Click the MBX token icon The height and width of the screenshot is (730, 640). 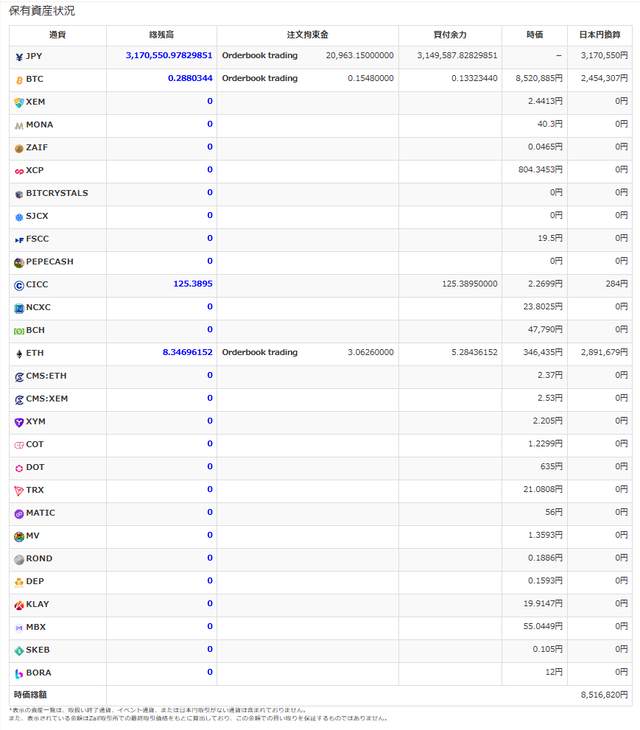click(19, 628)
